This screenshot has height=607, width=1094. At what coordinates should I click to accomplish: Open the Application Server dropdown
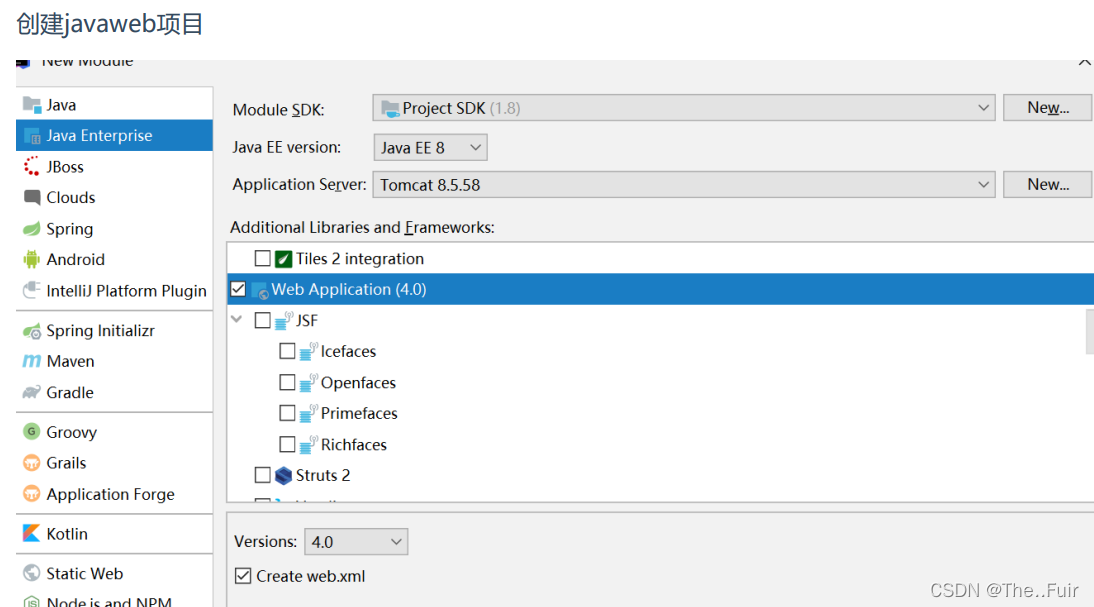coord(684,185)
